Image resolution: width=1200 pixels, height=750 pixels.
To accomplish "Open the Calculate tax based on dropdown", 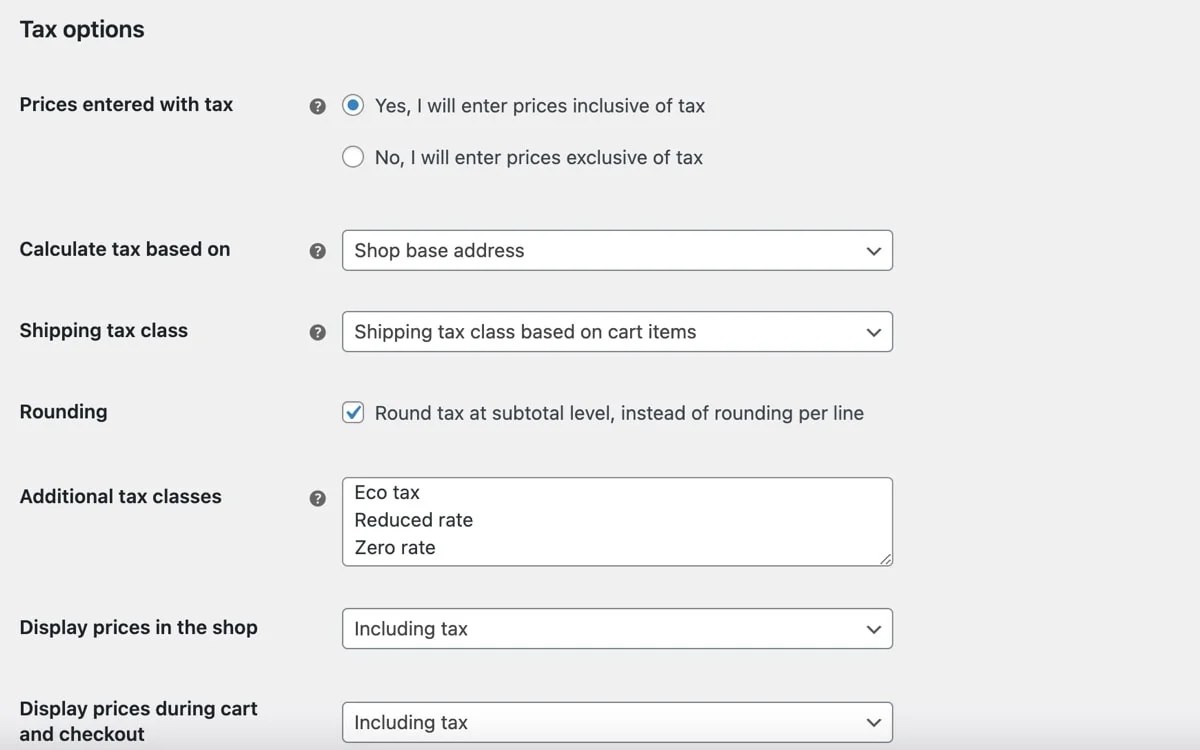I will pyautogui.click(x=617, y=250).
